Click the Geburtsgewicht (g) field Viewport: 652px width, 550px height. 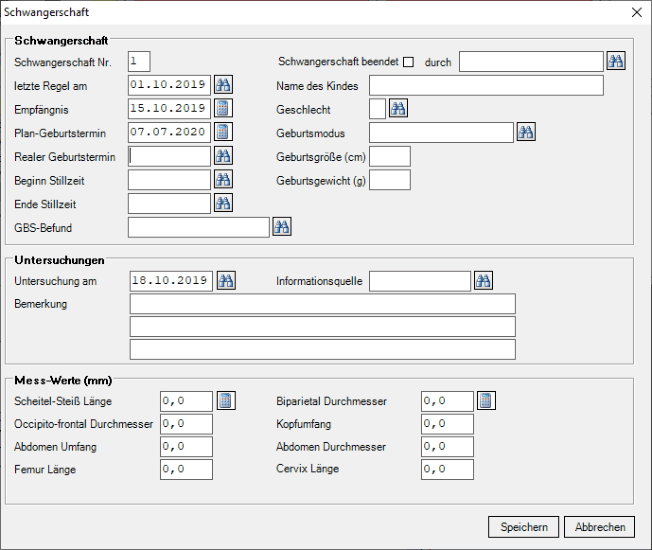tap(390, 180)
